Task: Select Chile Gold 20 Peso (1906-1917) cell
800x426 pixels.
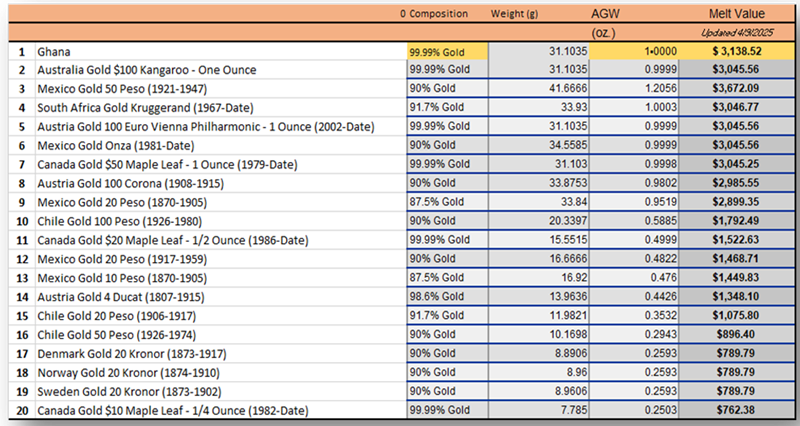Action: 221,316
